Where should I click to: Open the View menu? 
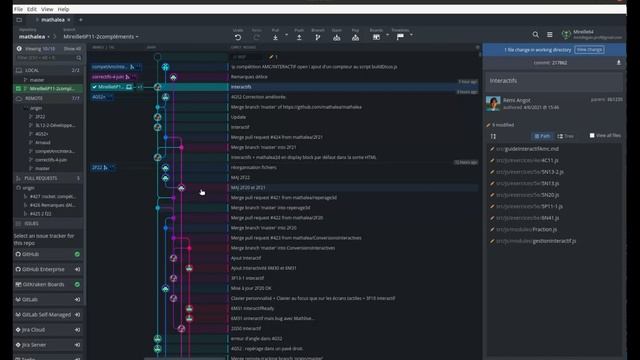coord(47,9)
